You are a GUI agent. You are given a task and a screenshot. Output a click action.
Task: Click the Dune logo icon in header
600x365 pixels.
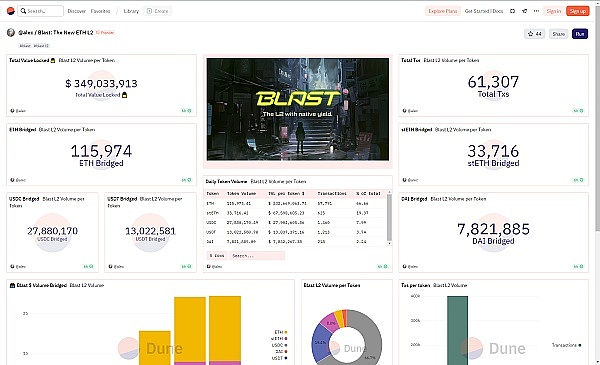[11, 11]
